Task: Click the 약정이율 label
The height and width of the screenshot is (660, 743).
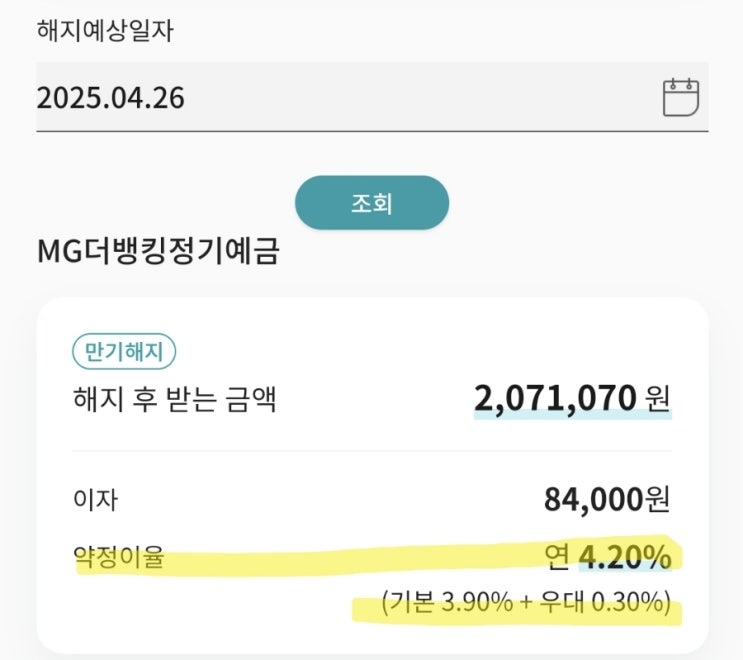Action: pos(118,558)
